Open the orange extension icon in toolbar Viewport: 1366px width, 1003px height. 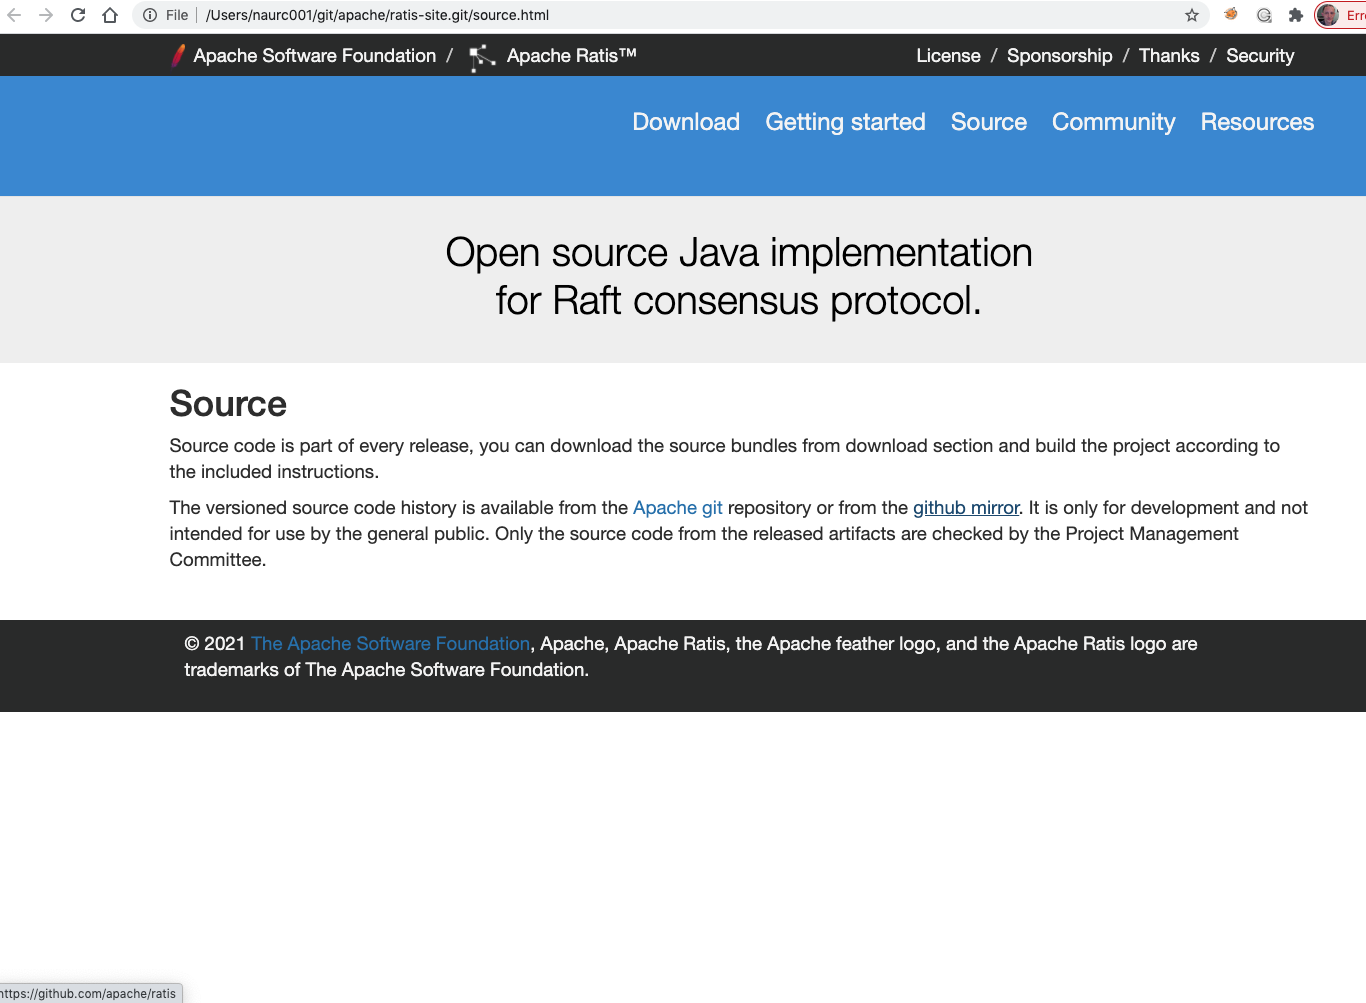click(1231, 14)
